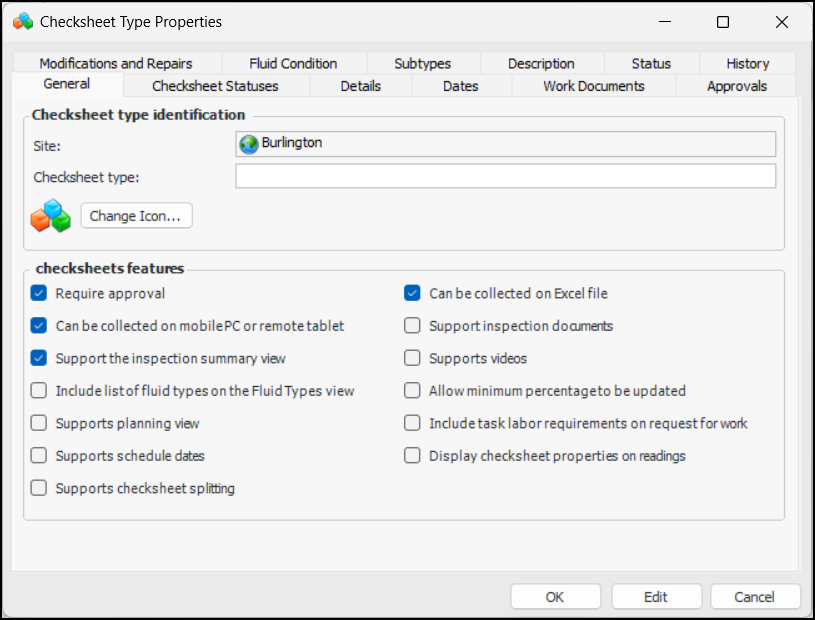Enable Support inspection documents checkbox
Screen dimensions: 815x620
pos(412,326)
